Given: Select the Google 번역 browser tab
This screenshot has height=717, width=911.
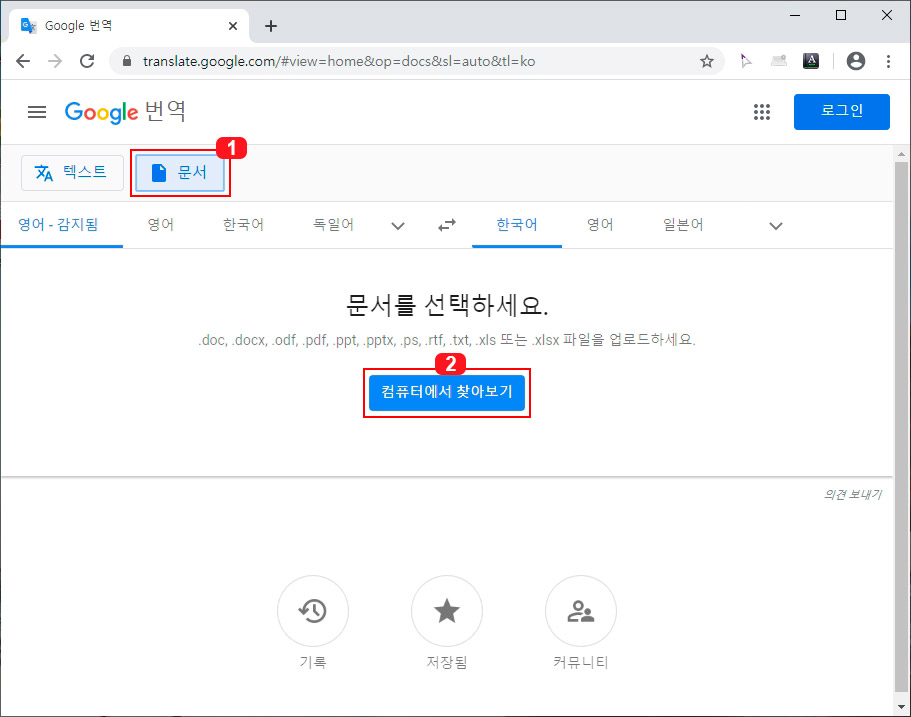Looking at the screenshot, I should [129, 26].
